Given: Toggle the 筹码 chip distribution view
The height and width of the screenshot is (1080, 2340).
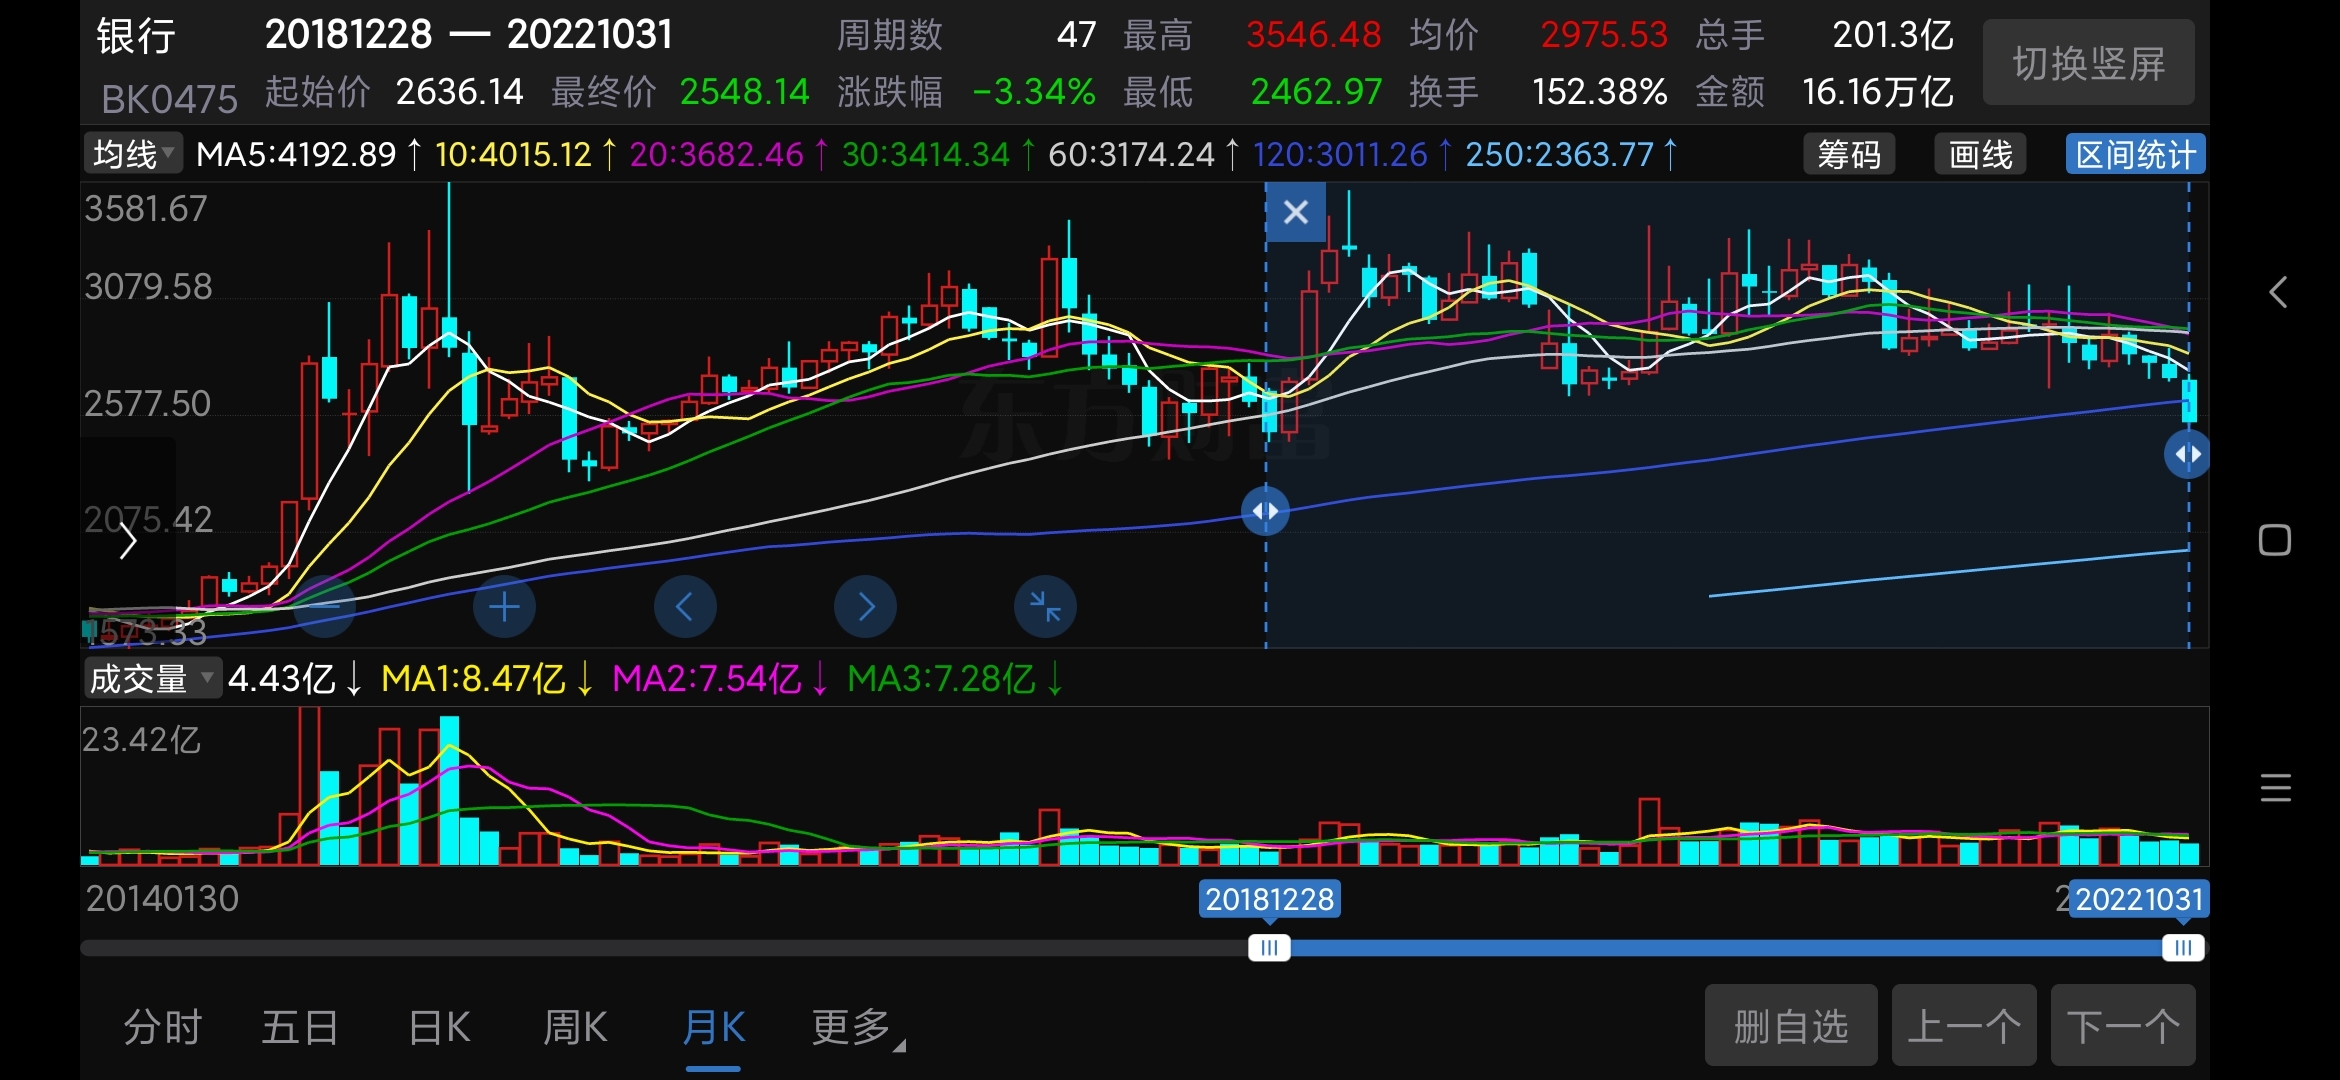Looking at the screenshot, I should click(x=1849, y=155).
